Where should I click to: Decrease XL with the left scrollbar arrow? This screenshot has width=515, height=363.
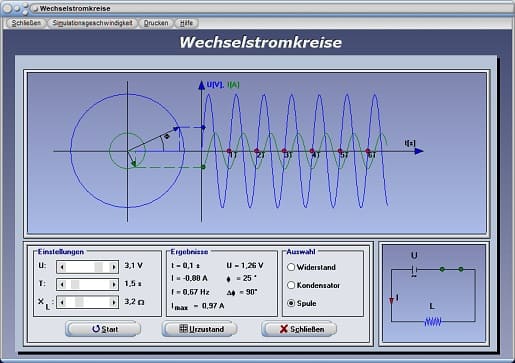(x=62, y=302)
